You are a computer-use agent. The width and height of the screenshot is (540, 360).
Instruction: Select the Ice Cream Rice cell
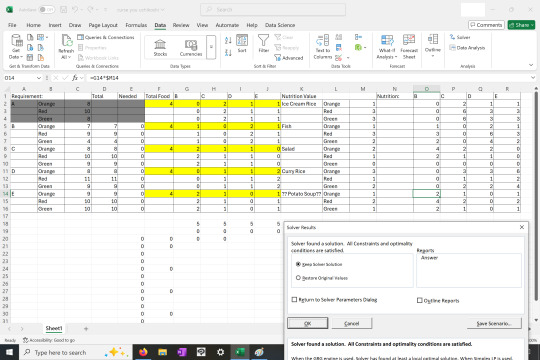click(x=301, y=104)
